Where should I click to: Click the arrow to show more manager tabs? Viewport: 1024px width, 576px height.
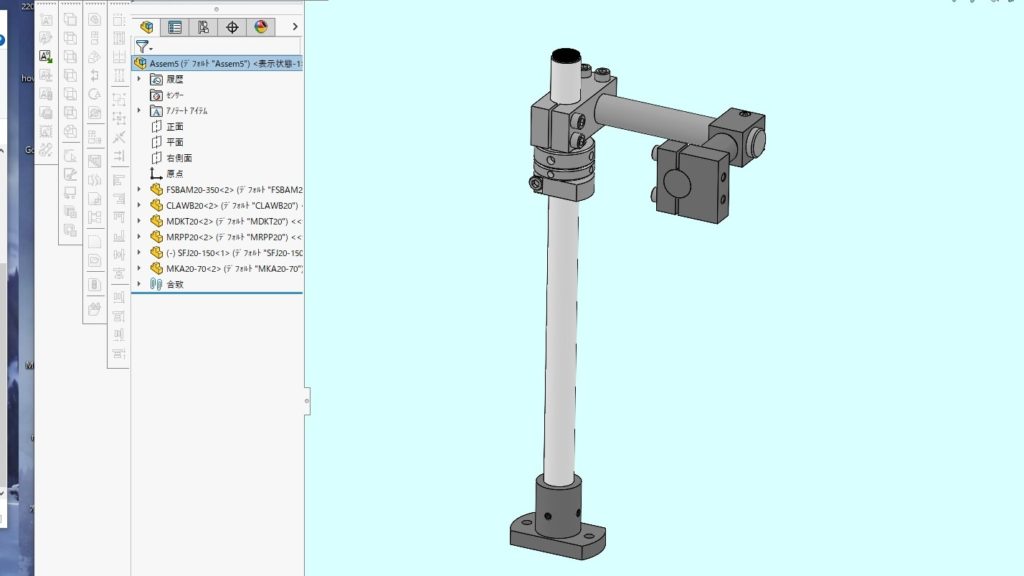coord(294,27)
